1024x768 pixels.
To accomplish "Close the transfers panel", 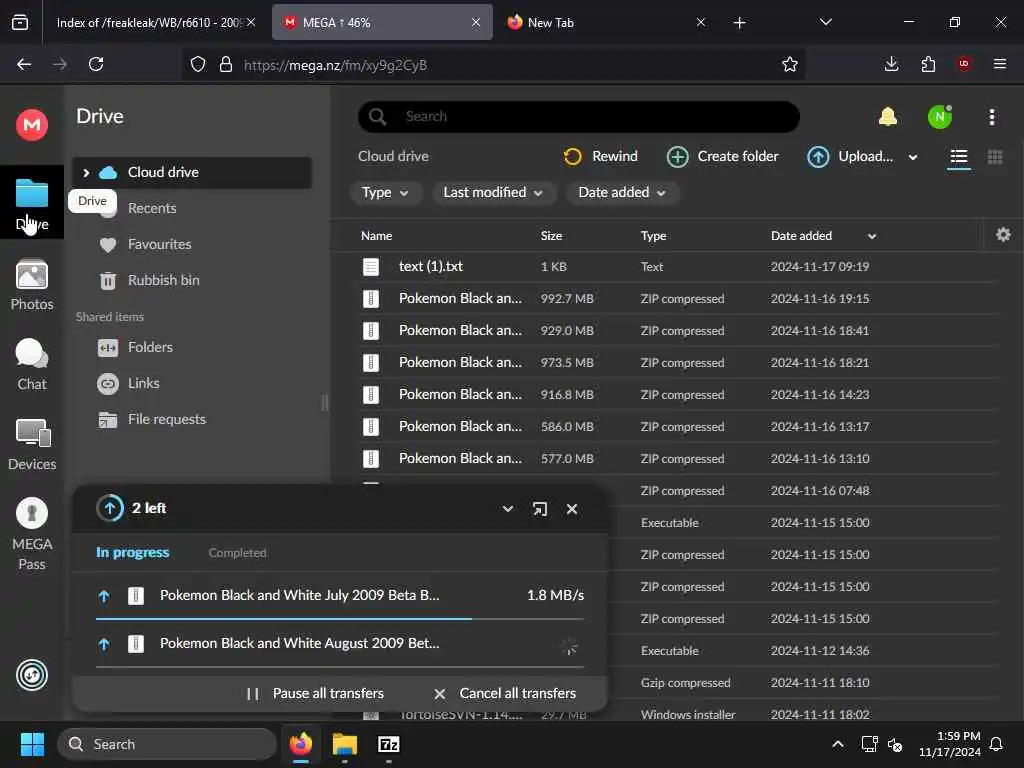I will click(x=571, y=509).
